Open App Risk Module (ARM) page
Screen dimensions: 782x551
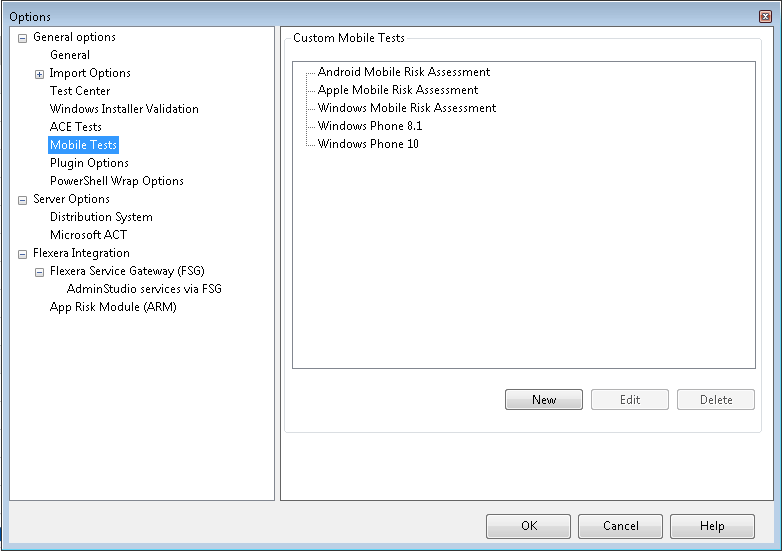113,307
